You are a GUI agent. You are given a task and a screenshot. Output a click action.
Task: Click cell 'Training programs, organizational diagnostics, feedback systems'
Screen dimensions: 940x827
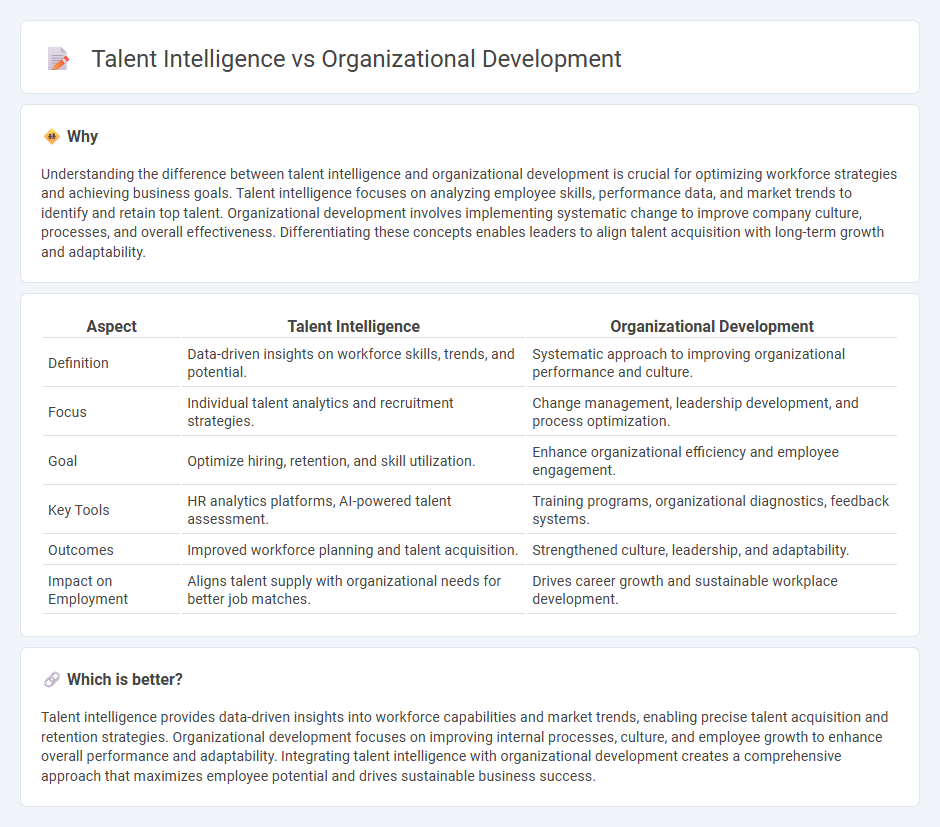tap(711, 511)
